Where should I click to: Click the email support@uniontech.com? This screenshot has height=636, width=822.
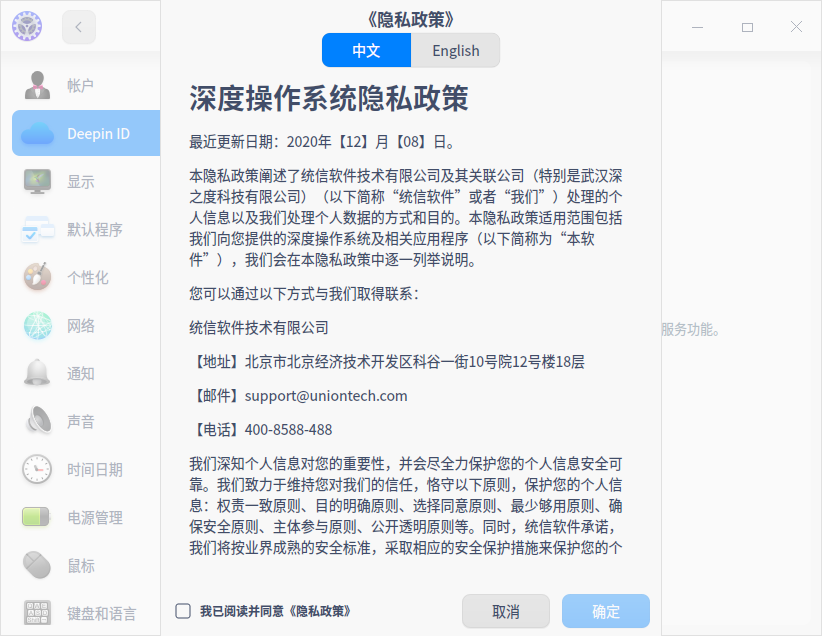pos(326,396)
